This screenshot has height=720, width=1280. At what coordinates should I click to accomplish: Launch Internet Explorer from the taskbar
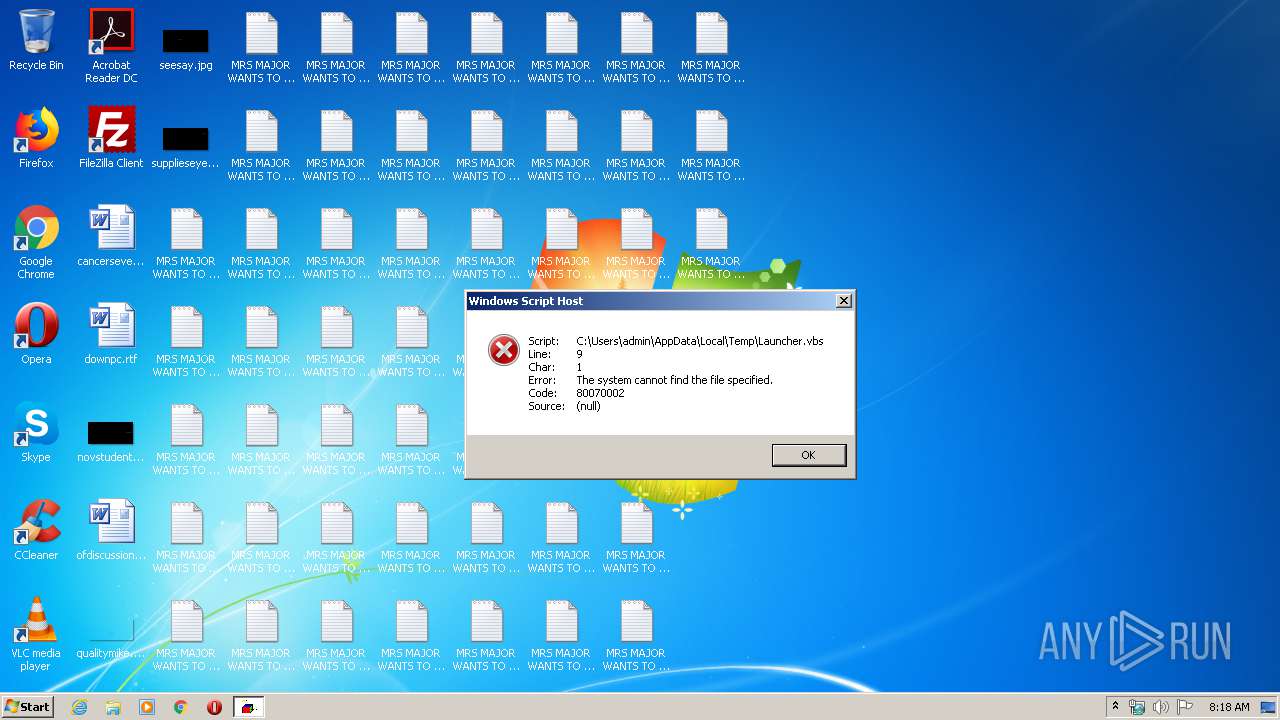click(79, 707)
